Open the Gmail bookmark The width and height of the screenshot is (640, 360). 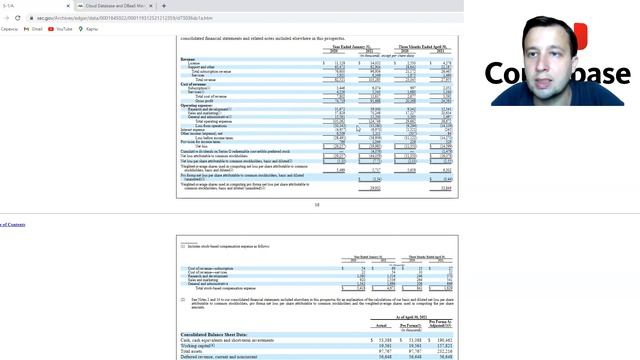click(33, 29)
